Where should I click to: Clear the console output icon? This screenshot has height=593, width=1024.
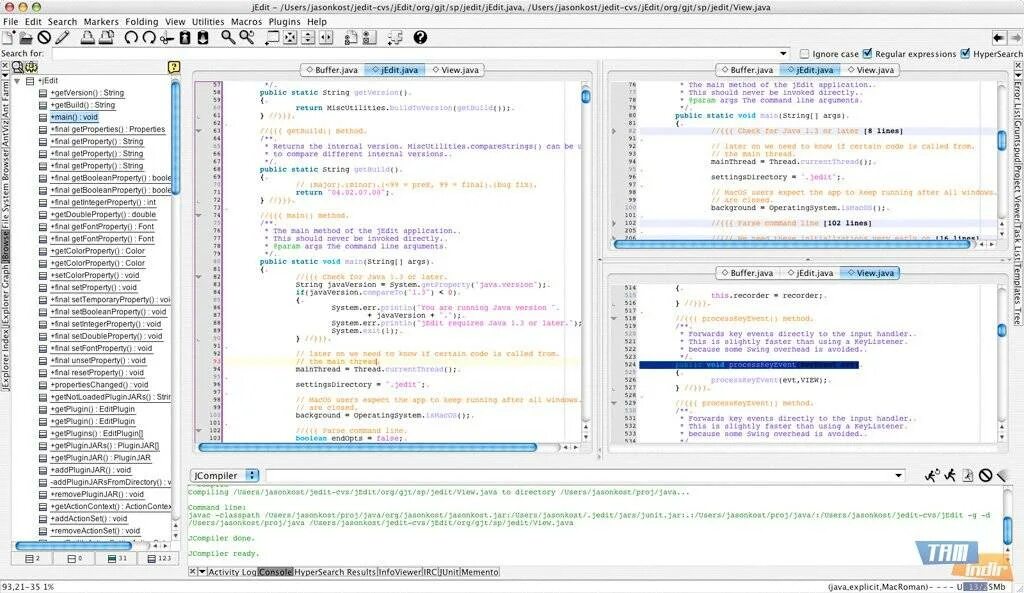[1002, 475]
